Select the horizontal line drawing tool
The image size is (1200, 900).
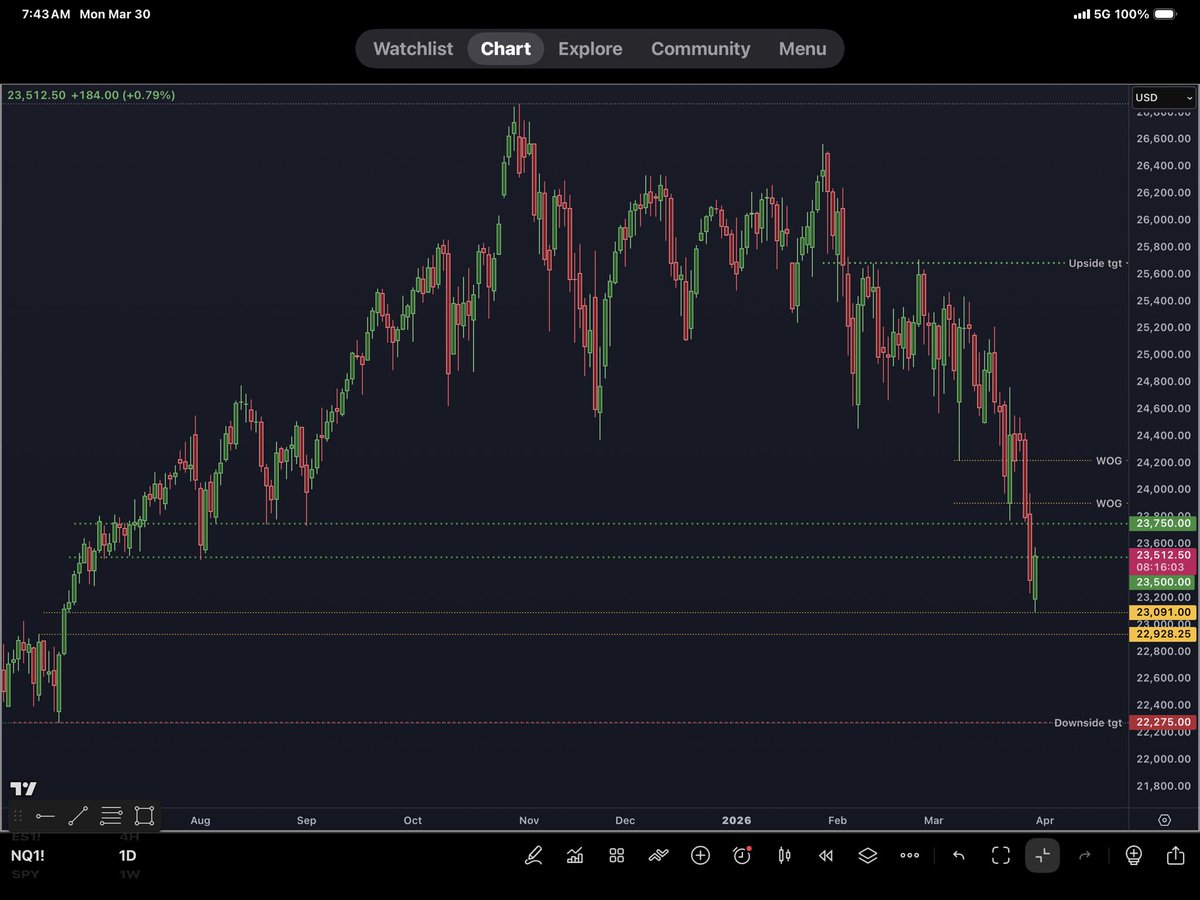(45, 816)
